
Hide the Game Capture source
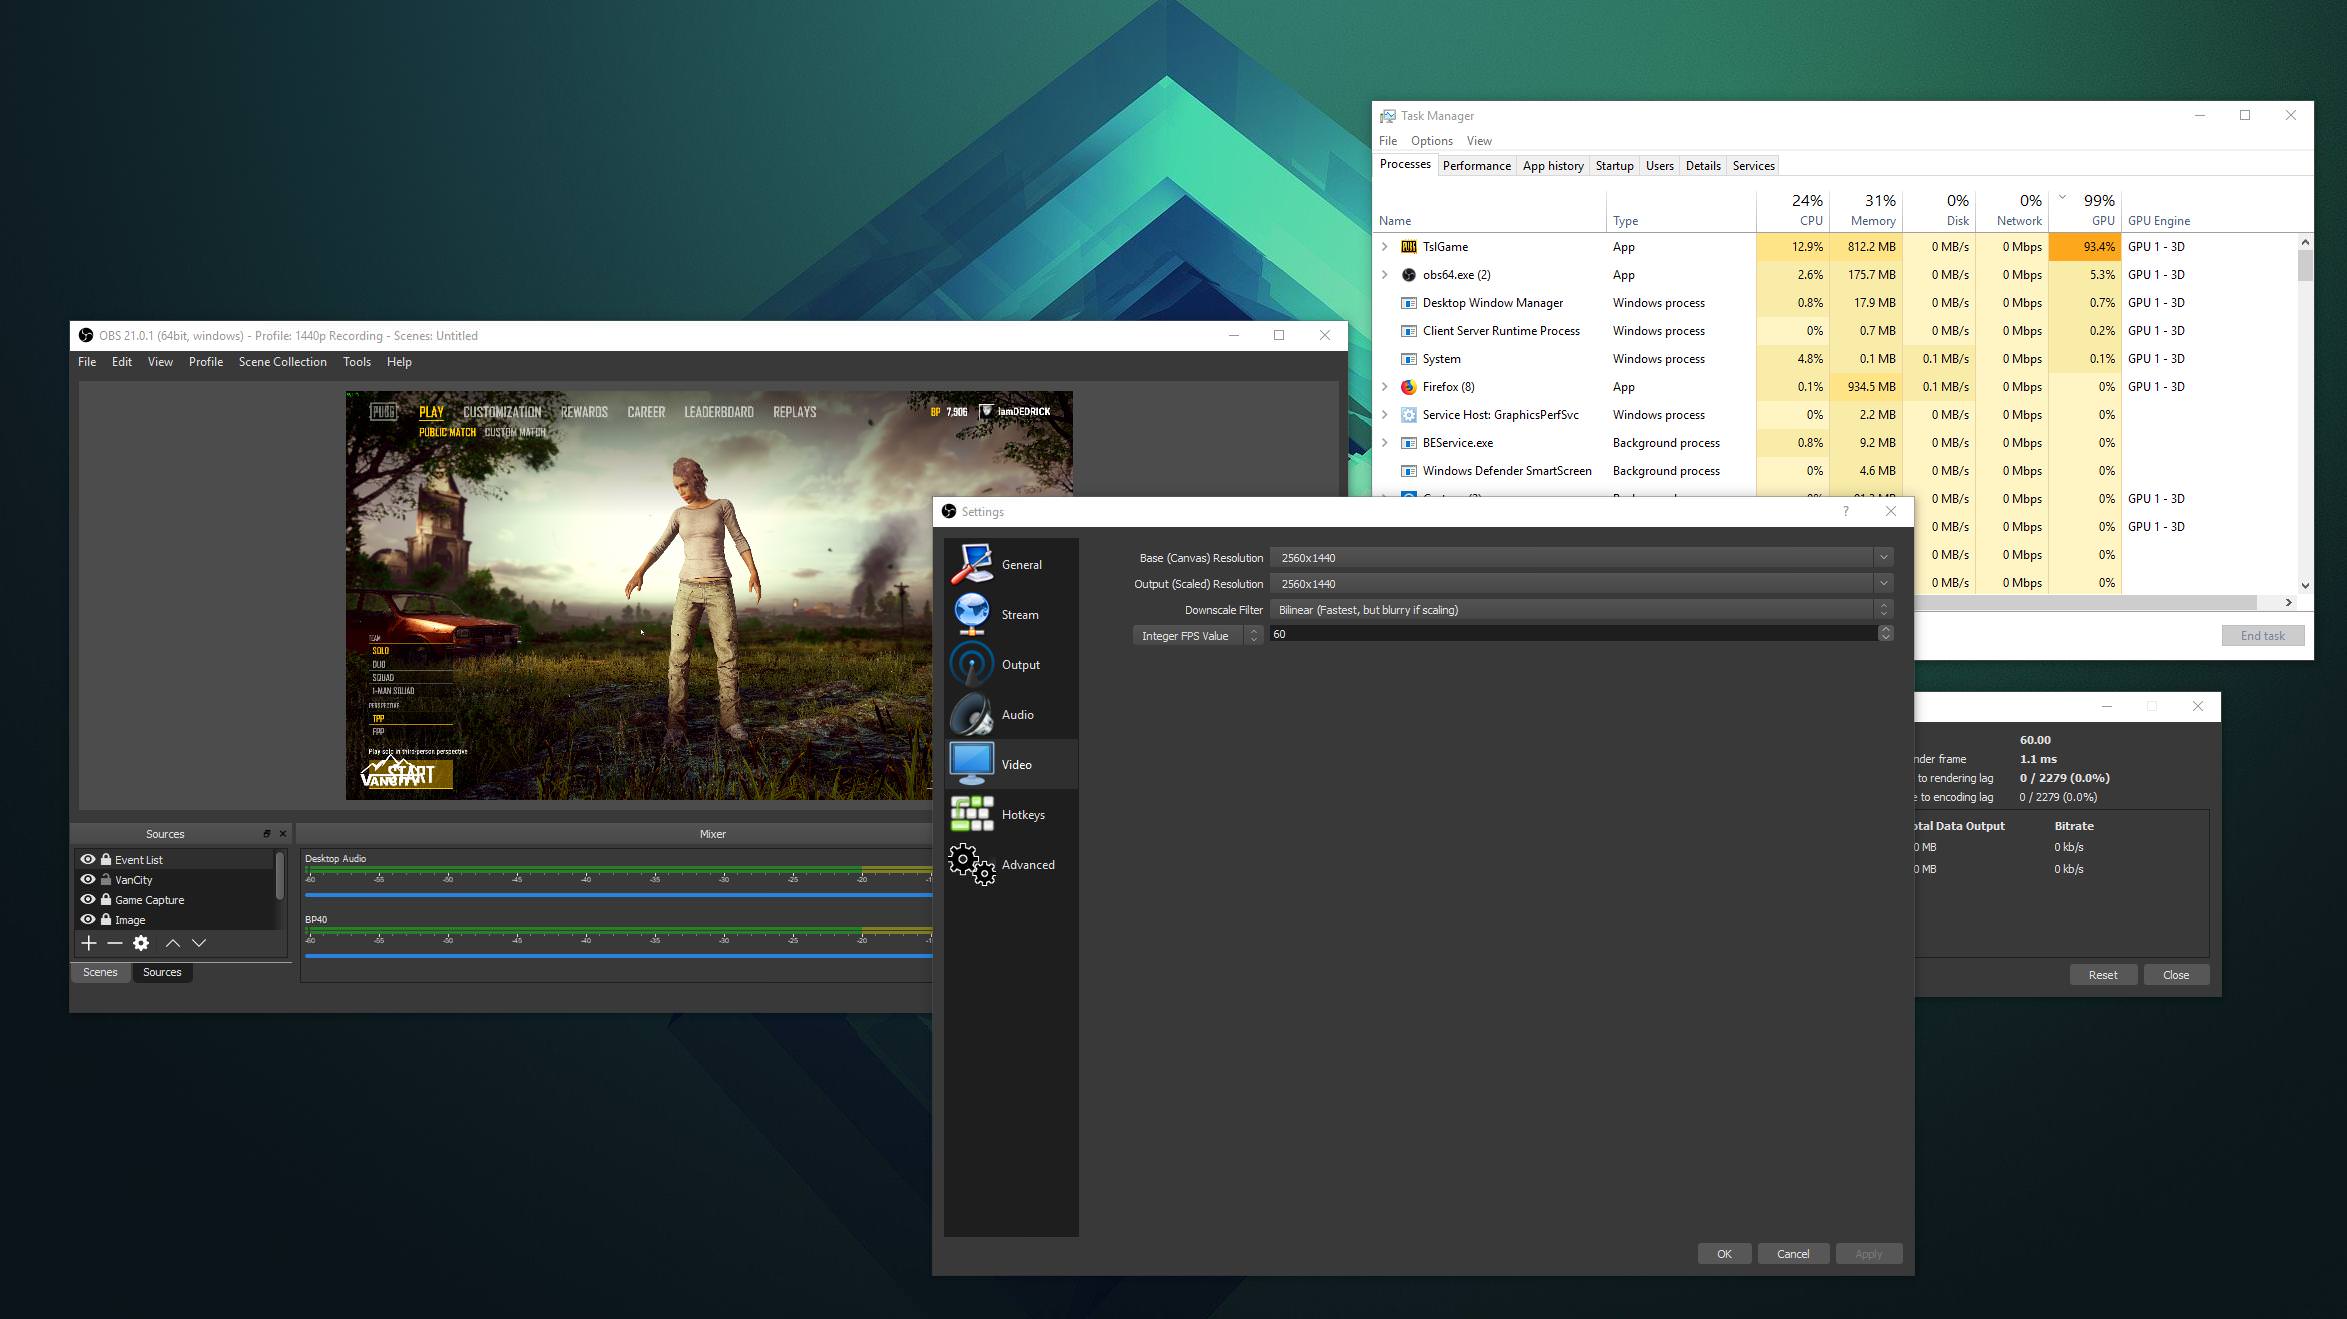coord(88,899)
